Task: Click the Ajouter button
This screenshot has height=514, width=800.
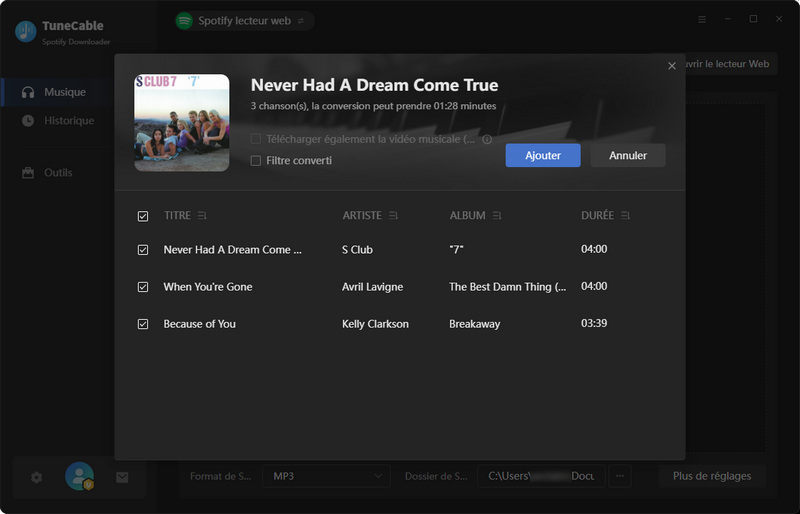Action: click(543, 155)
